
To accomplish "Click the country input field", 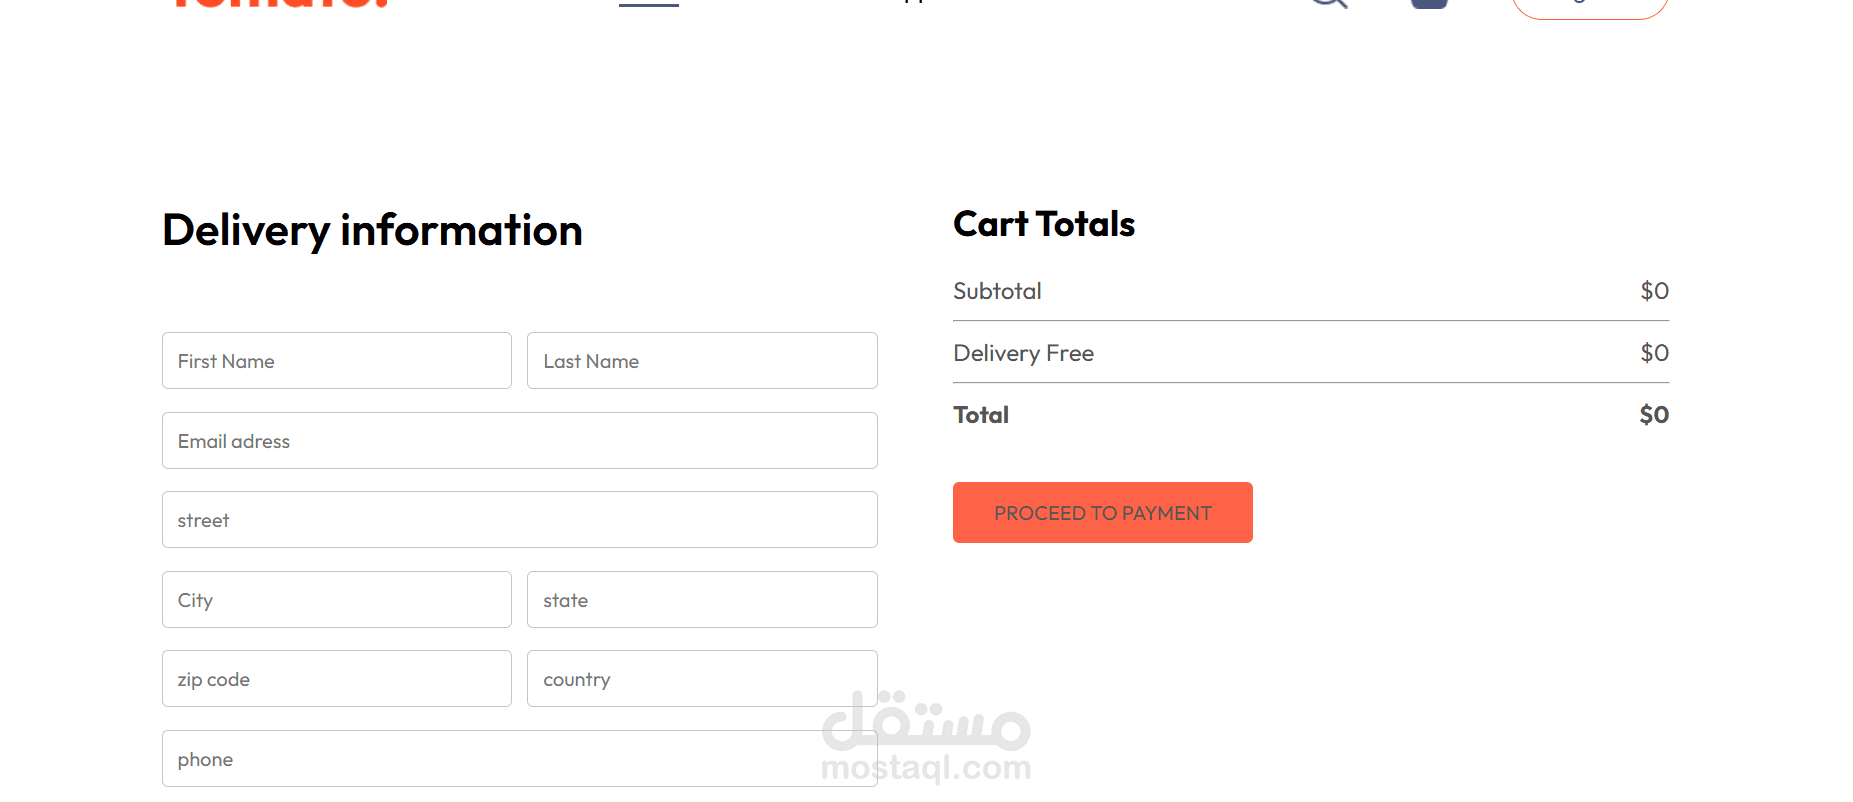I will point(702,679).
